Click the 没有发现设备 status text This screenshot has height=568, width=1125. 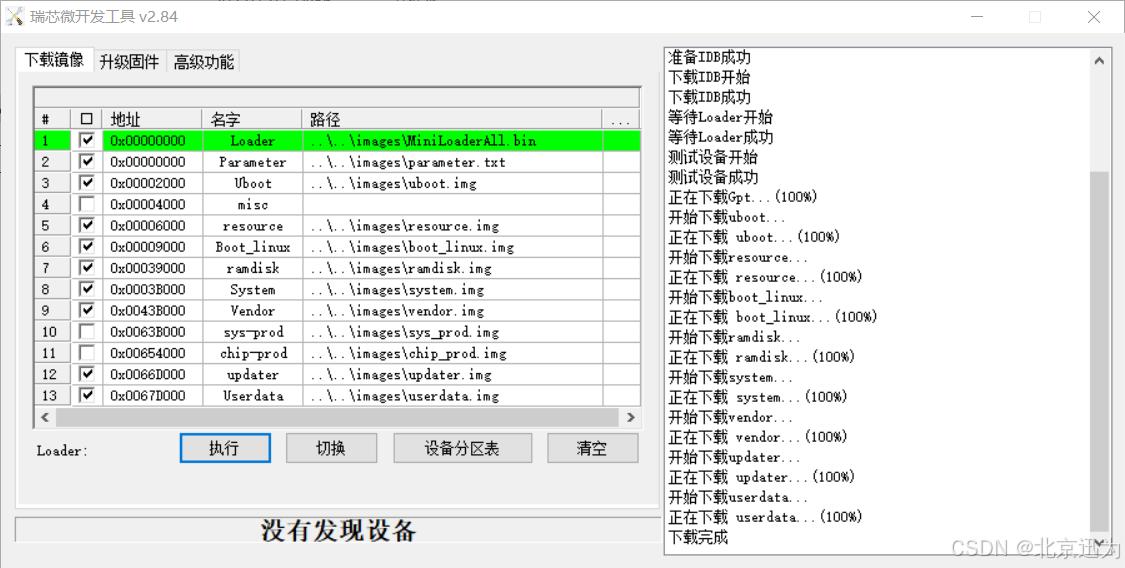[338, 531]
